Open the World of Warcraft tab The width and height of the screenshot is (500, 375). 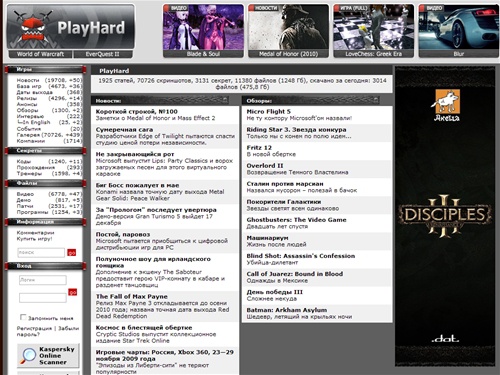coord(40,54)
